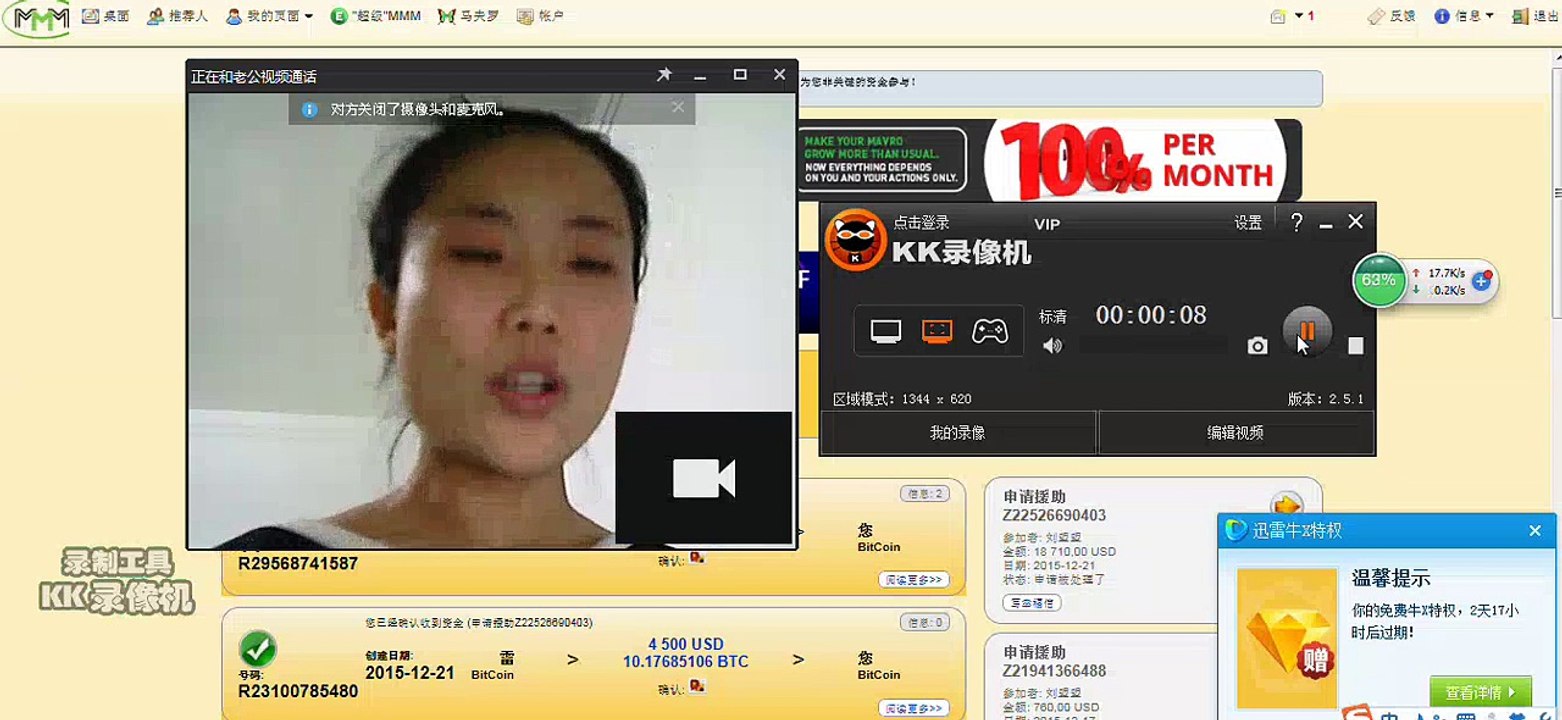Select full-screen monitor recording mode
Image resolution: width=1562 pixels, height=720 pixels.
(x=886, y=331)
